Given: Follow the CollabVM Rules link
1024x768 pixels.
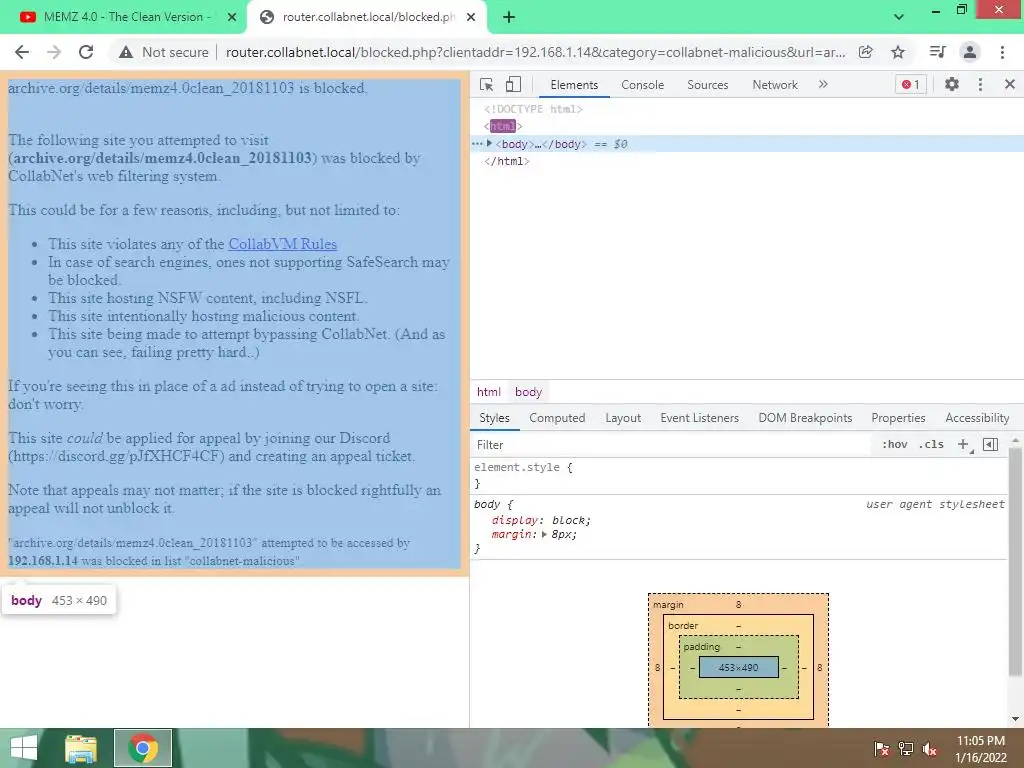Looking at the screenshot, I should tap(282, 244).
